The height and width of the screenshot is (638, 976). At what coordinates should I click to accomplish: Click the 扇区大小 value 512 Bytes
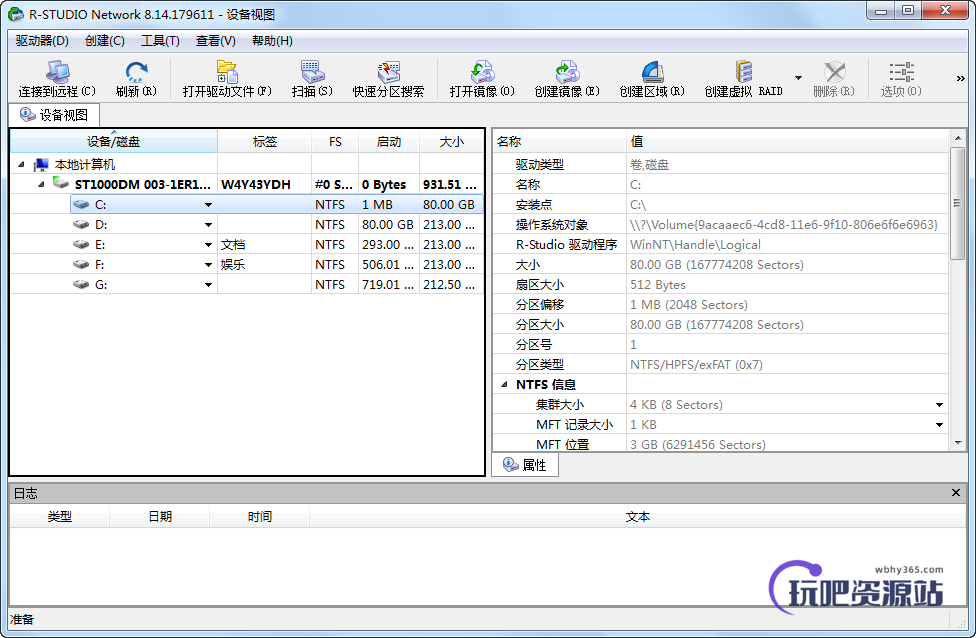pyautogui.click(x=657, y=284)
